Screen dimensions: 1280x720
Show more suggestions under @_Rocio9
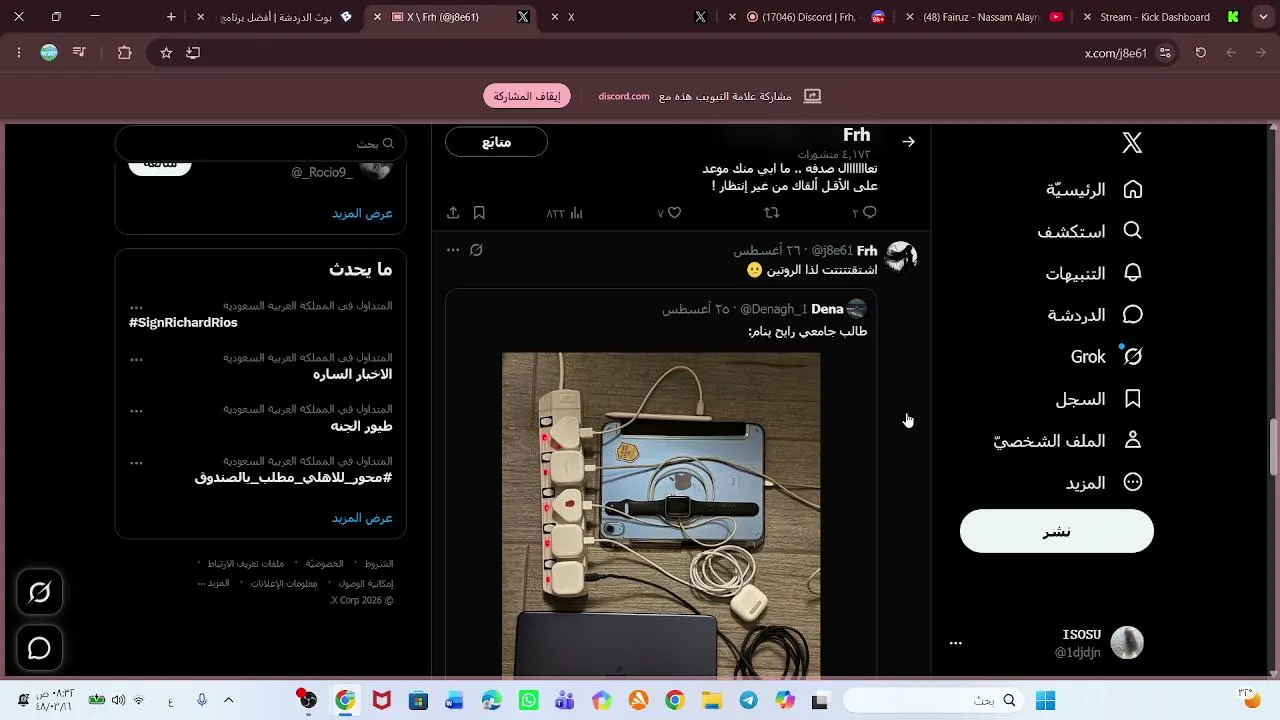[362, 213]
